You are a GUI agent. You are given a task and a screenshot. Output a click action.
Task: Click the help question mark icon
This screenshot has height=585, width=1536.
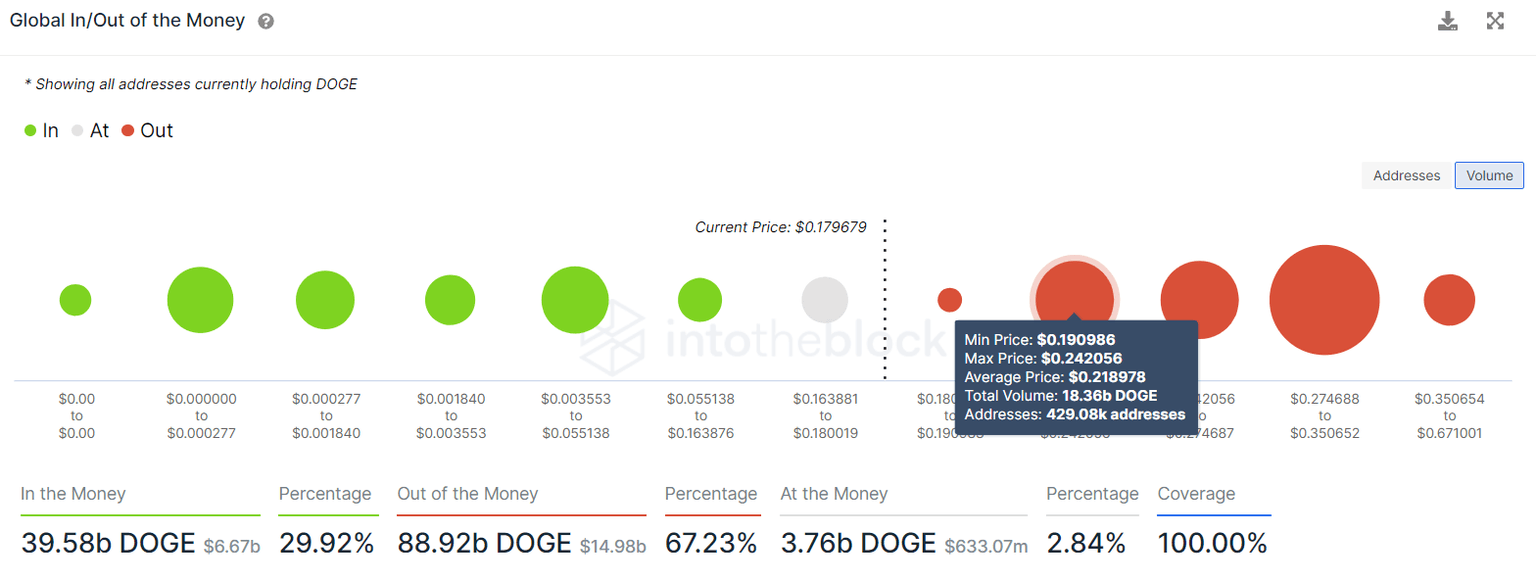[x=265, y=20]
